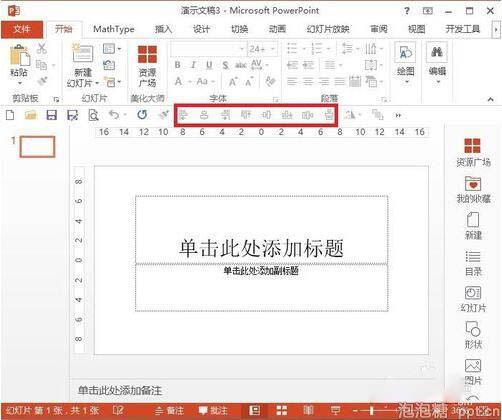
Task: Open 图片 (Pictures) in the side panel
Action: pos(473,372)
